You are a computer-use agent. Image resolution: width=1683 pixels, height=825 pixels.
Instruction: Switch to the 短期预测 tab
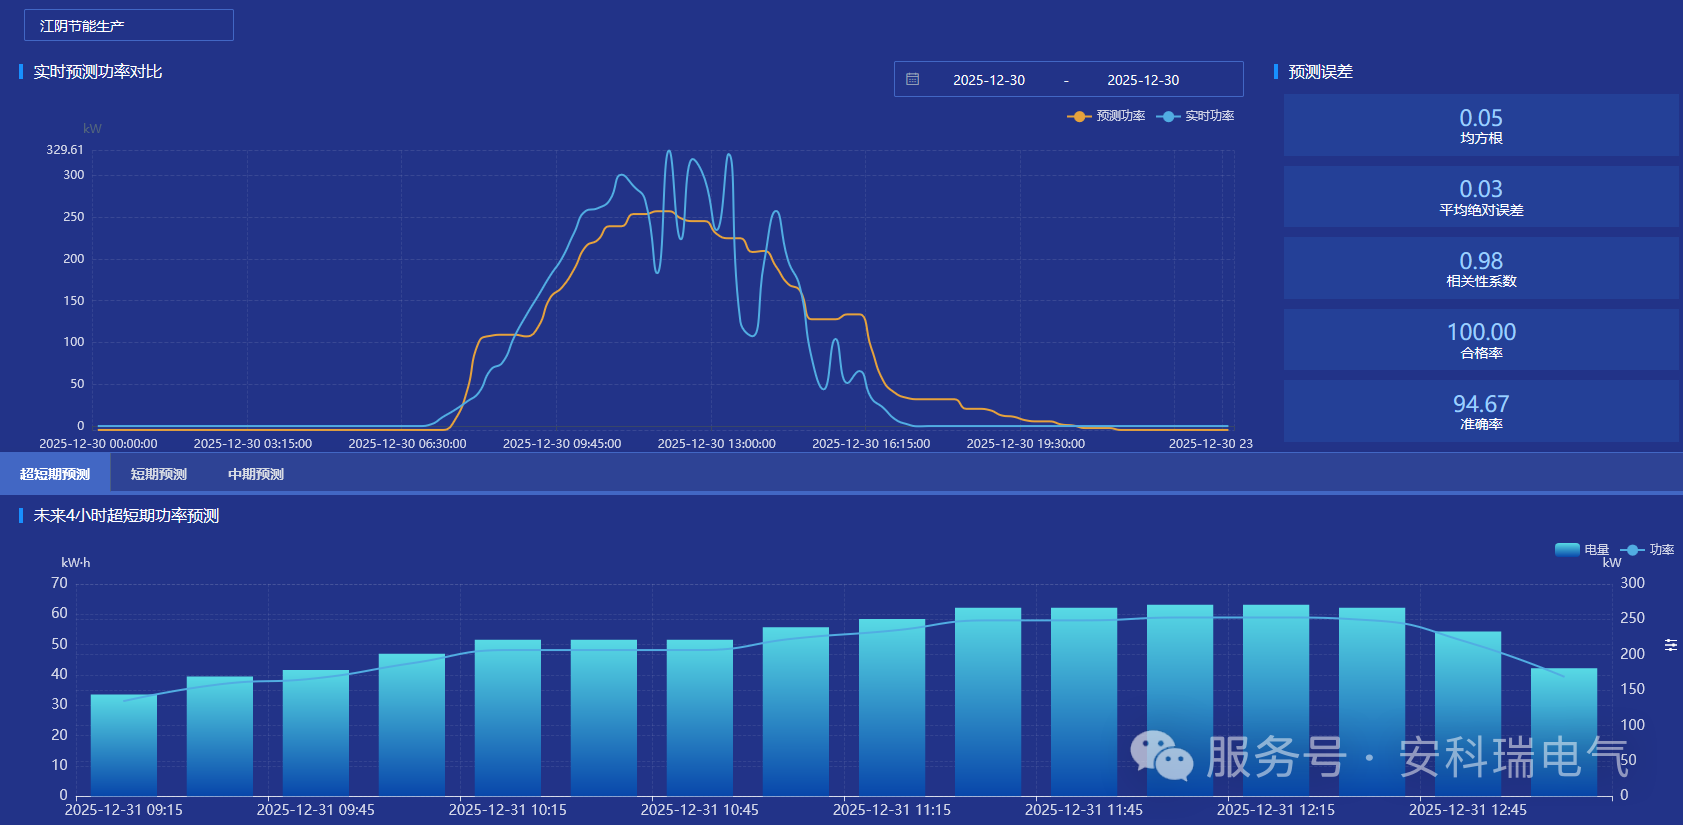click(159, 474)
